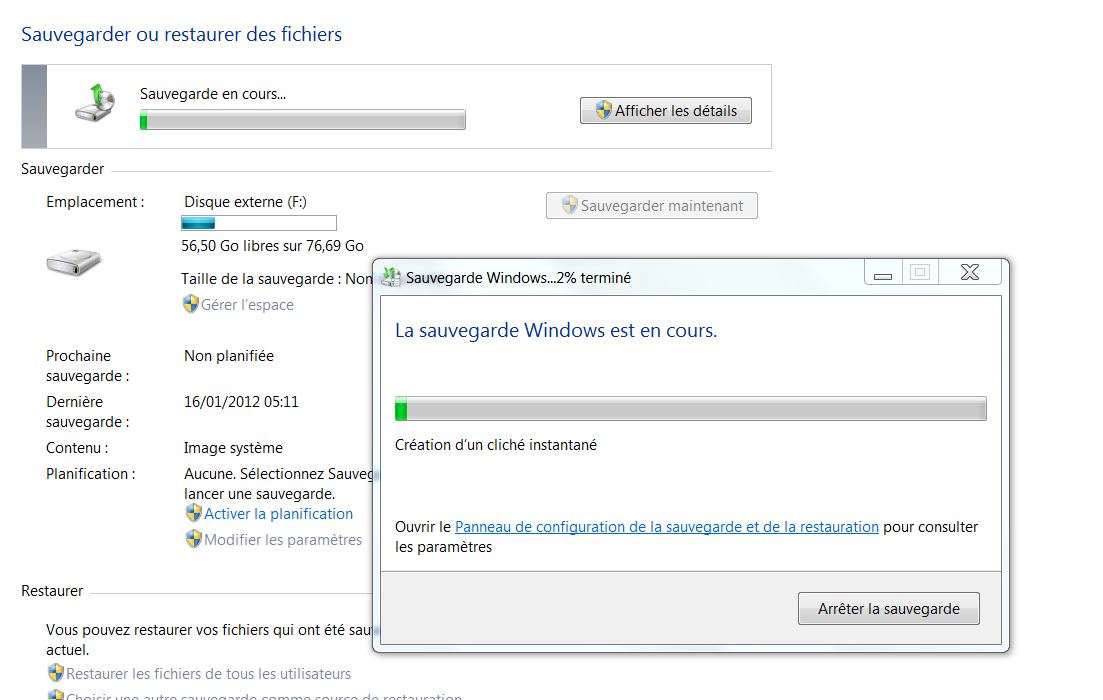Click Activer la planification link
The height and width of the screenshot is (700, 1103).
[279, 514]
